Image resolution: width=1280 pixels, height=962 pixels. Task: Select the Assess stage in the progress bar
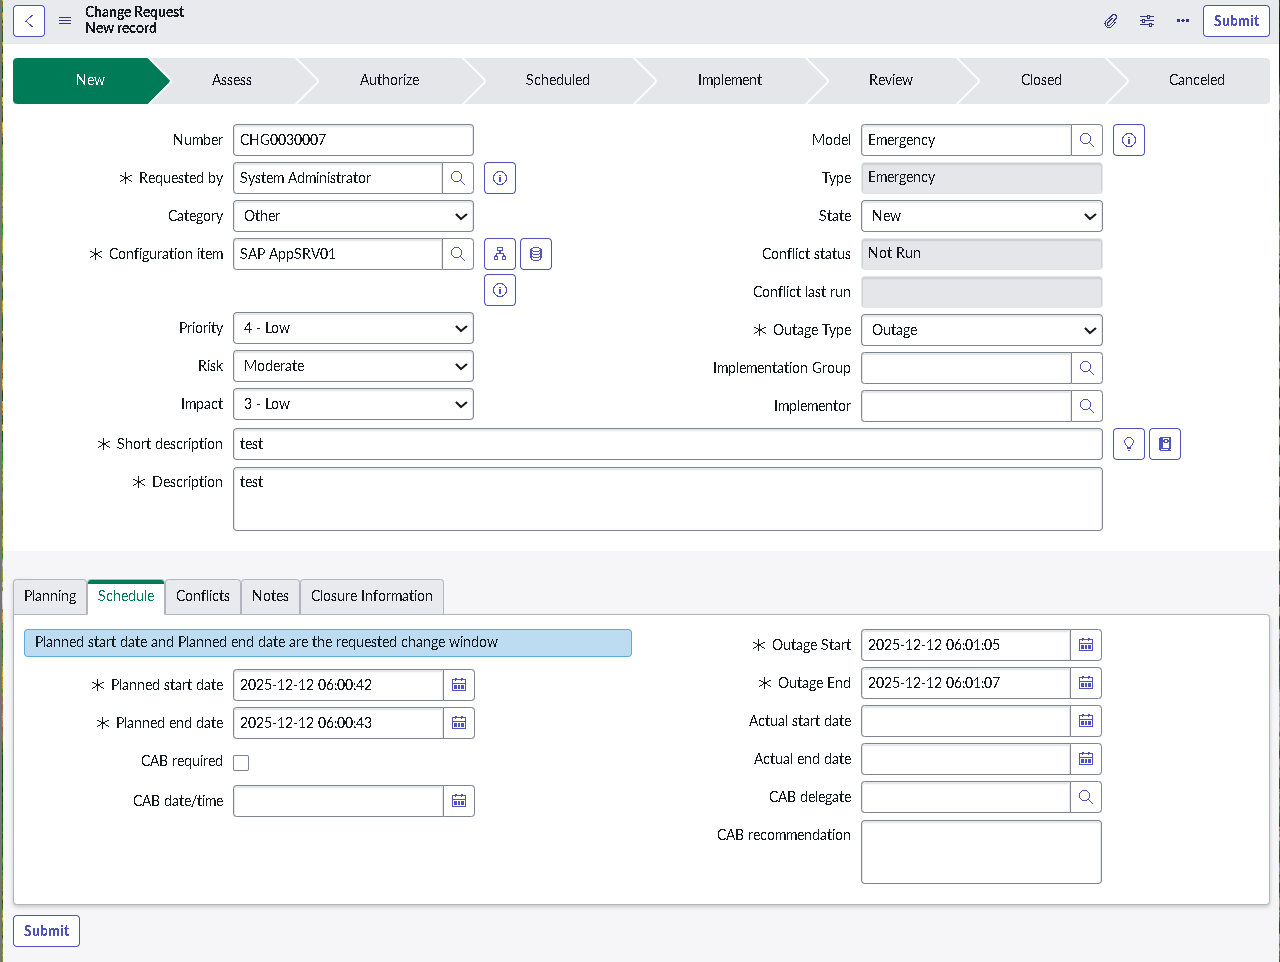[232, 80]
